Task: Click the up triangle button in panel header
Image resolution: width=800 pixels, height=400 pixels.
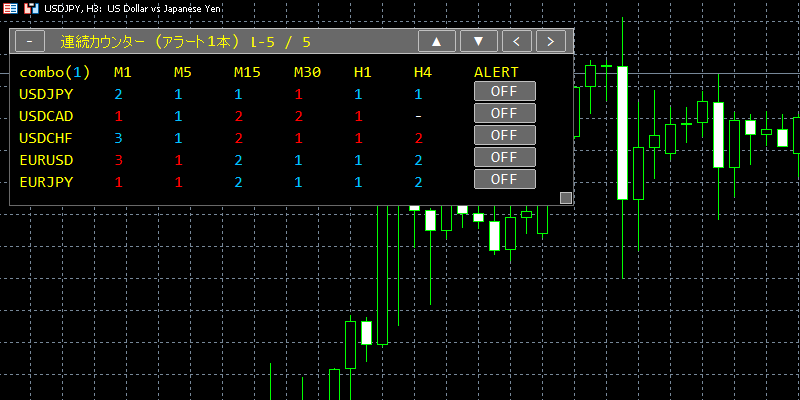Action: [437, 41]
